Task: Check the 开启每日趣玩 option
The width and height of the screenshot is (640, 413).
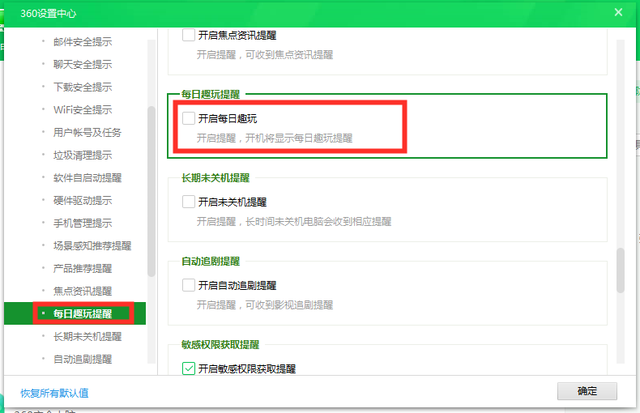Action: pos(189,119)
